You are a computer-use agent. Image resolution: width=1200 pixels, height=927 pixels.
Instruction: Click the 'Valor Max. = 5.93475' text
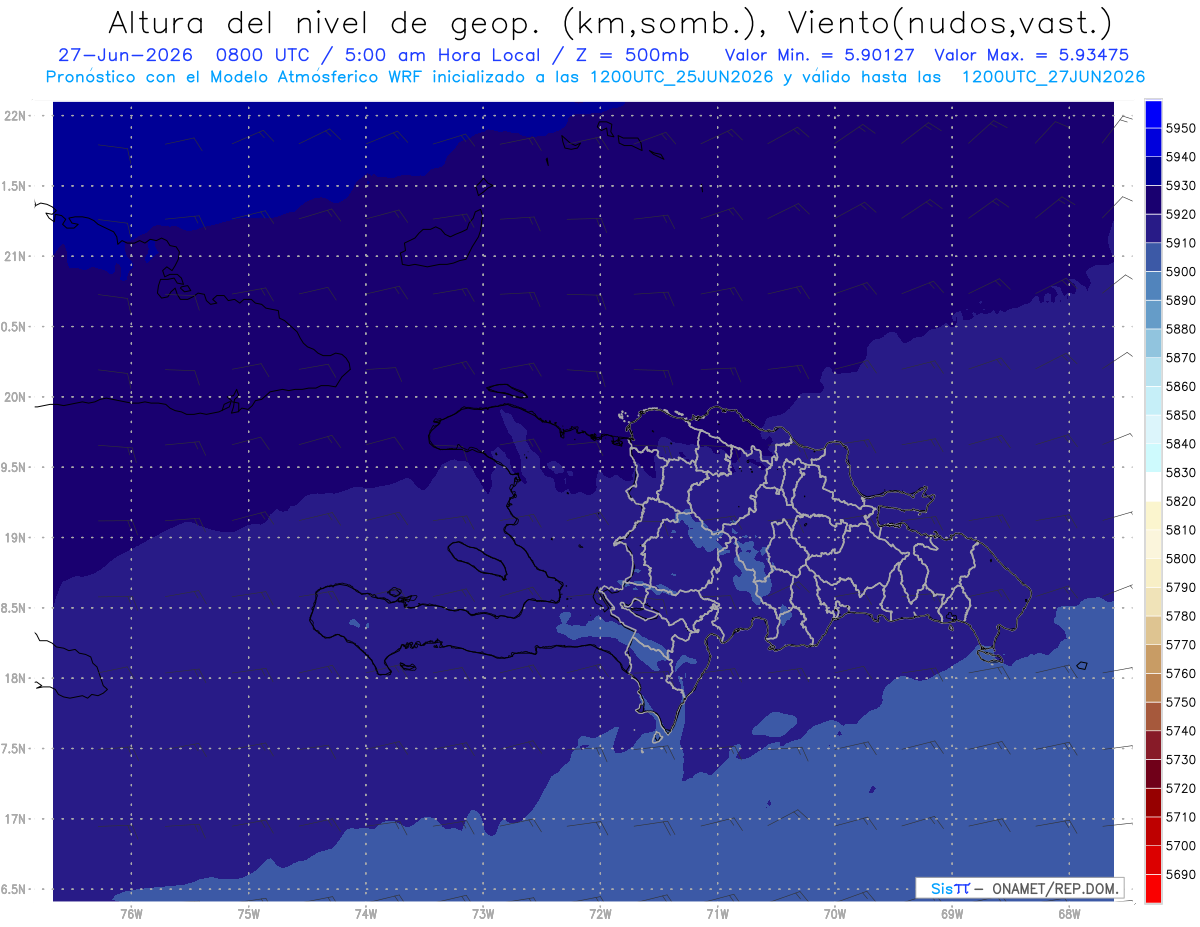click(x=1031, y=55)
